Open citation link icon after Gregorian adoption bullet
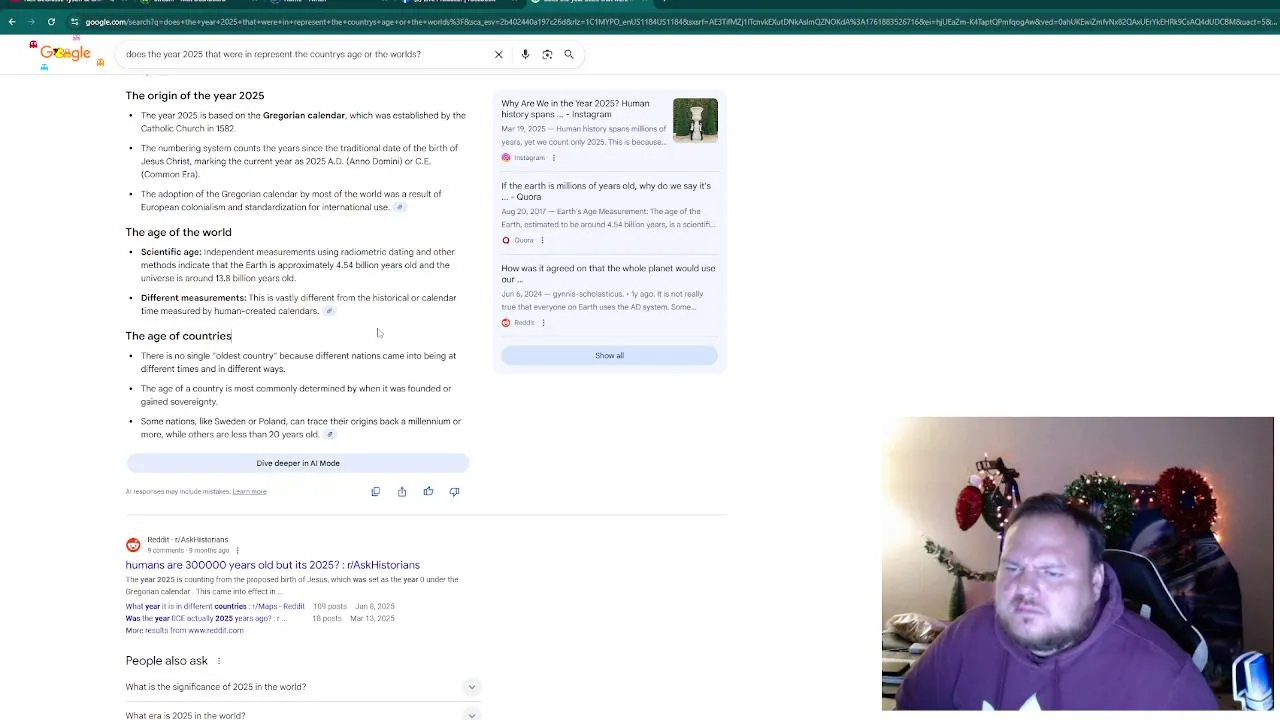 click(399, 207)
